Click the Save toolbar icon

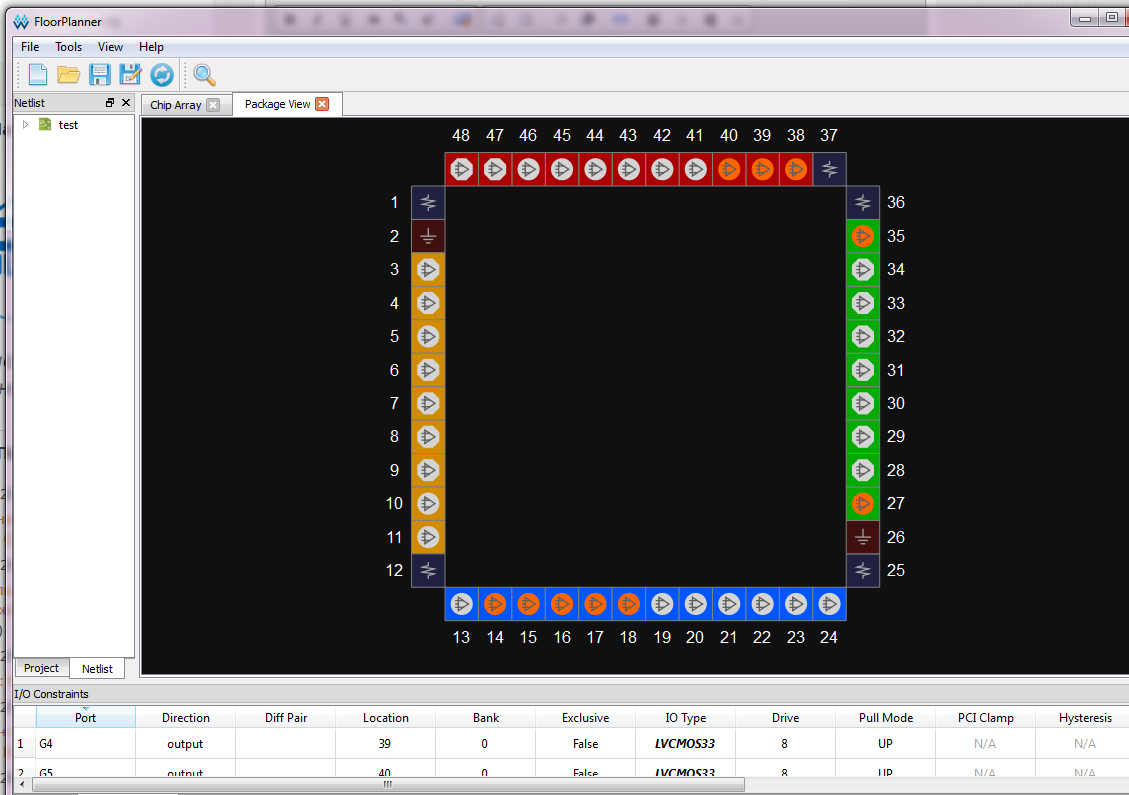(99, 74)
